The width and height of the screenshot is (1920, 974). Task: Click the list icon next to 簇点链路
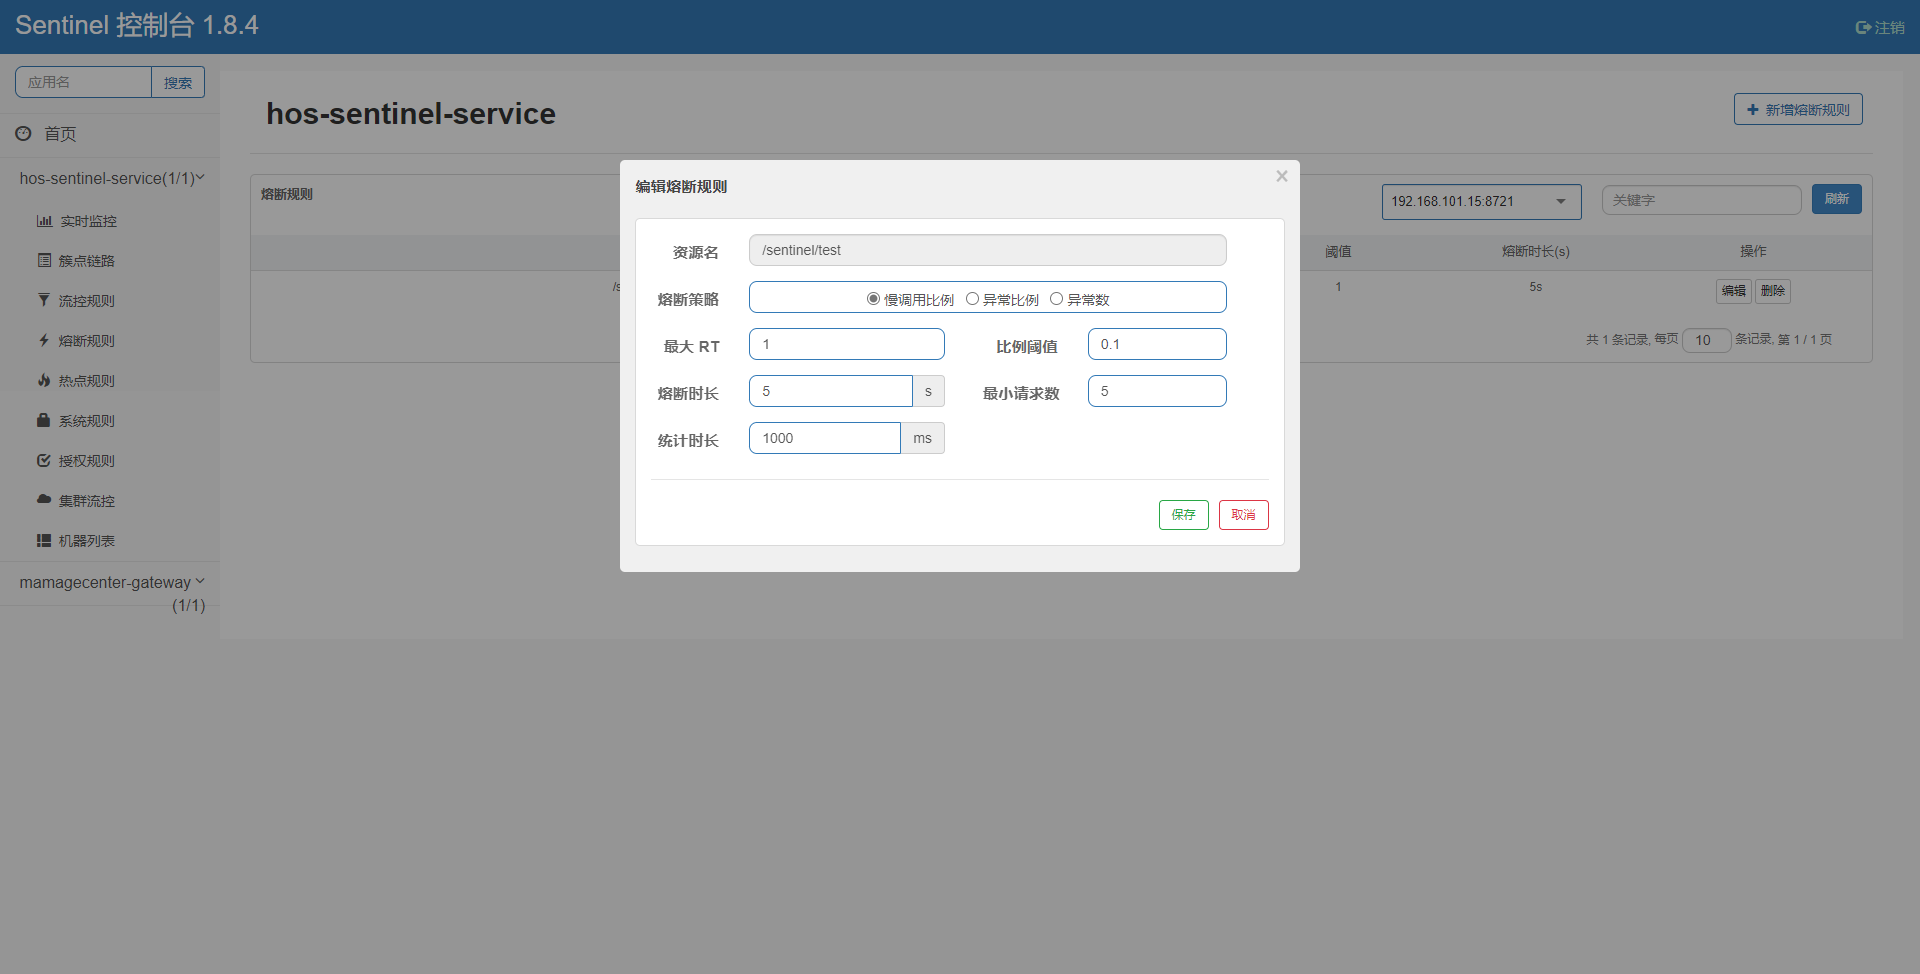44,261
